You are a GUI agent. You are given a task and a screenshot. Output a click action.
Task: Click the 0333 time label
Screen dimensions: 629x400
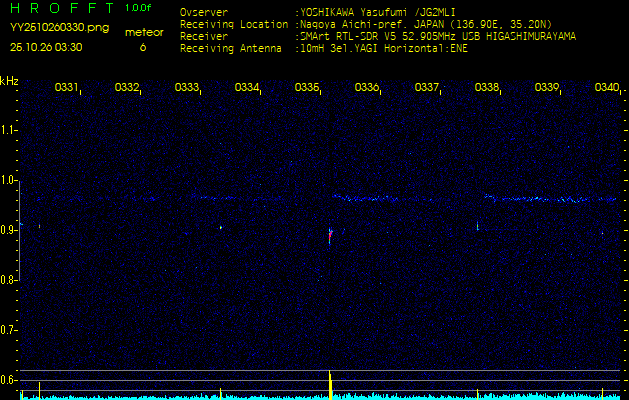(x=187, y=87)
